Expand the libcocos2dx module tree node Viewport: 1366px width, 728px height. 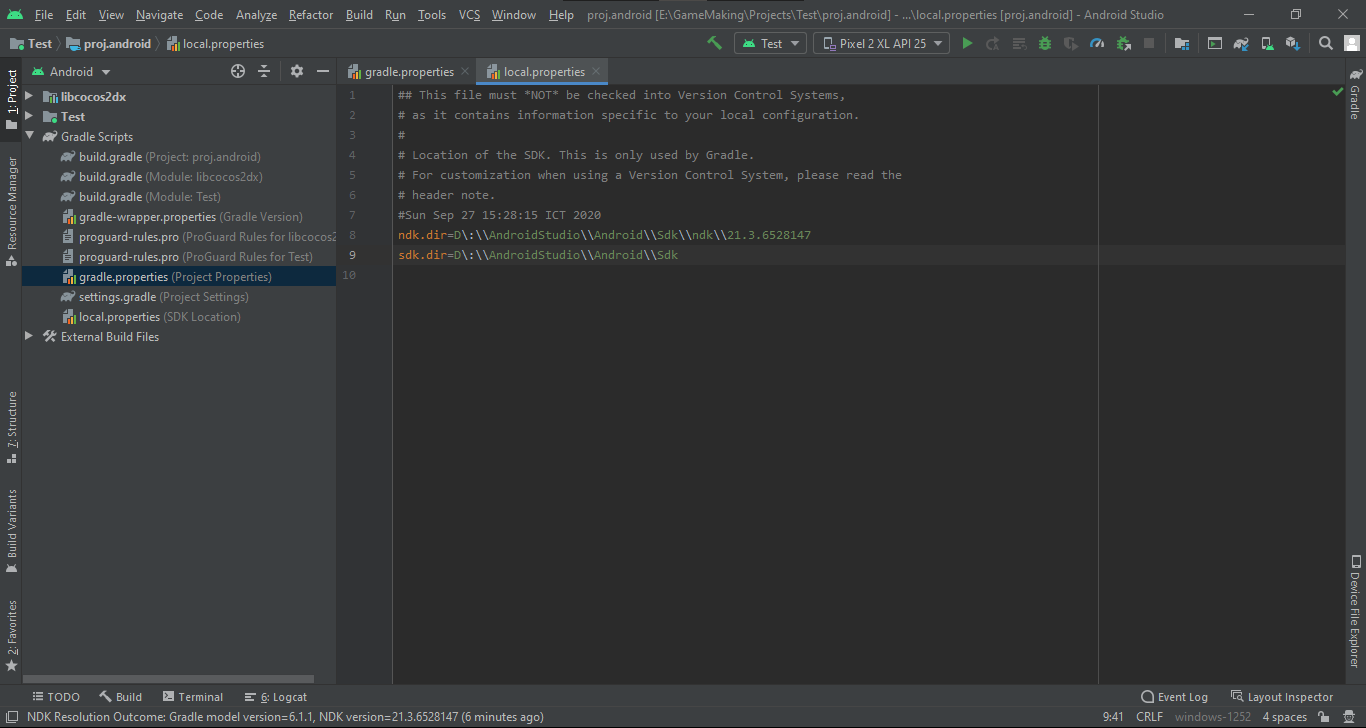(29, 97)
